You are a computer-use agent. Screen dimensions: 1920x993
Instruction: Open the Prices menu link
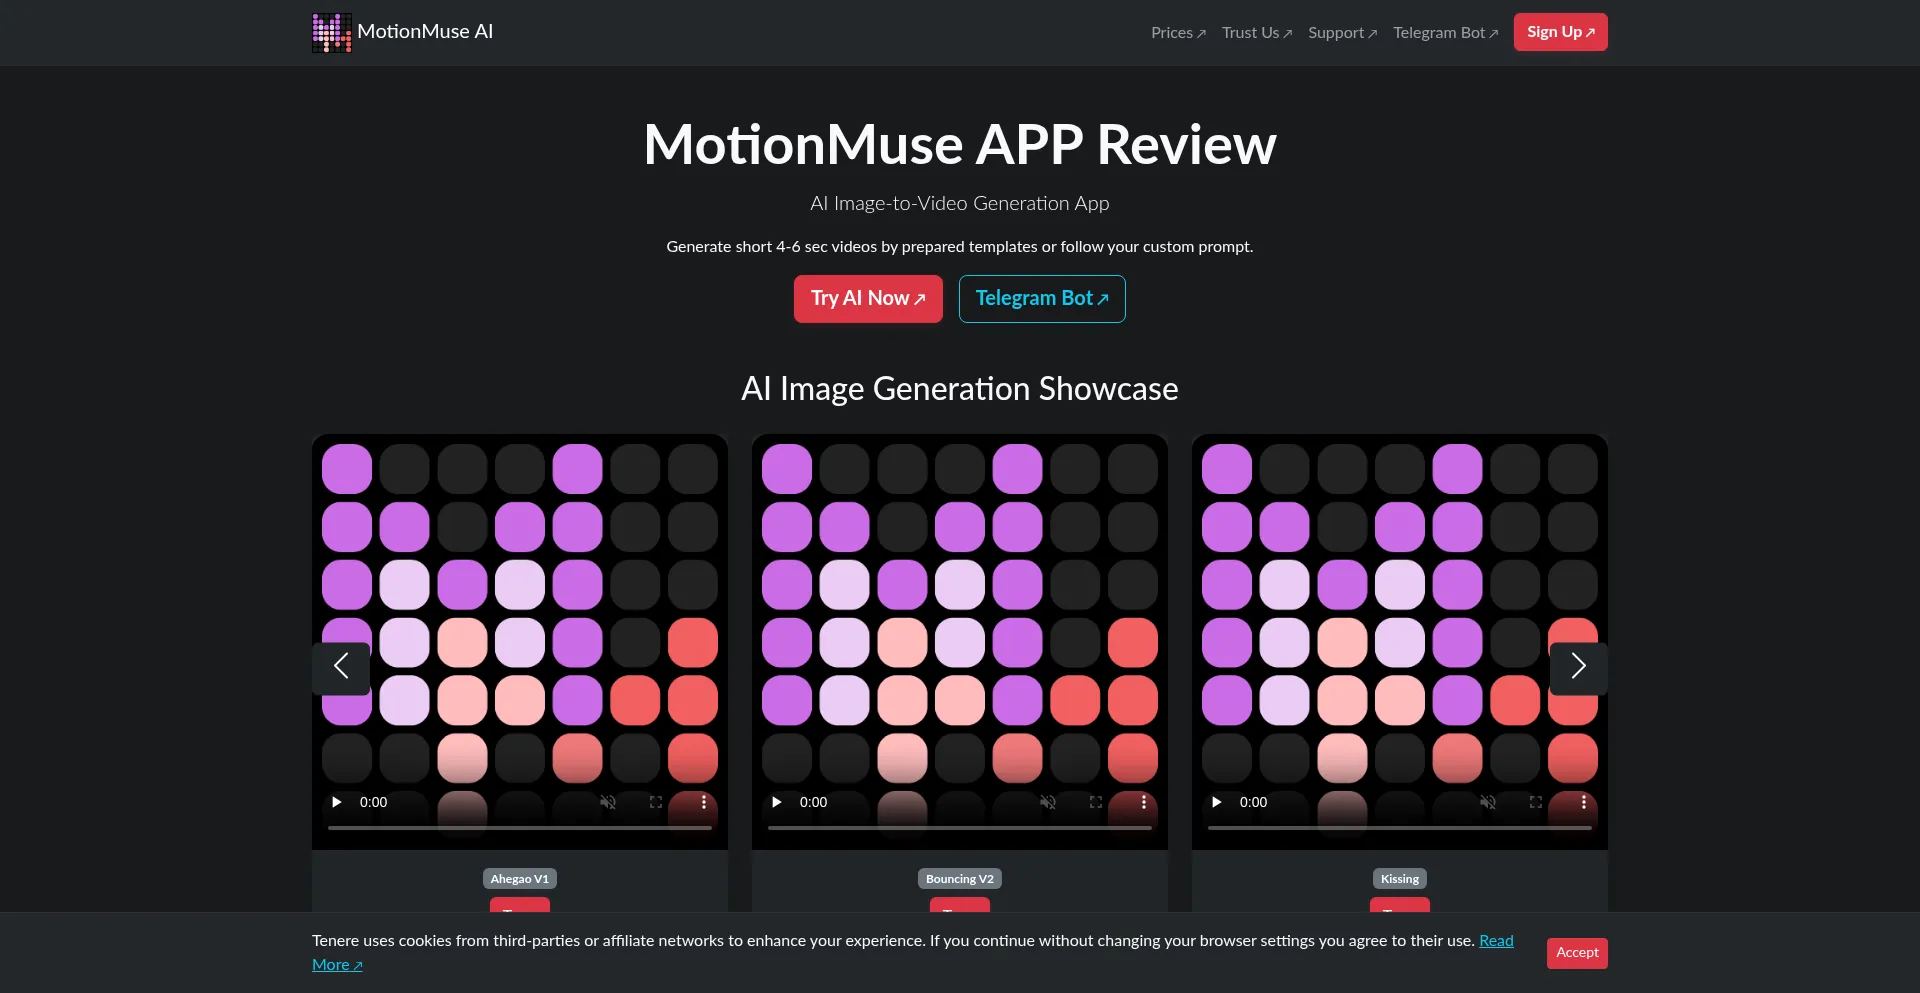pyautogui.click(x=1178, y=33)
